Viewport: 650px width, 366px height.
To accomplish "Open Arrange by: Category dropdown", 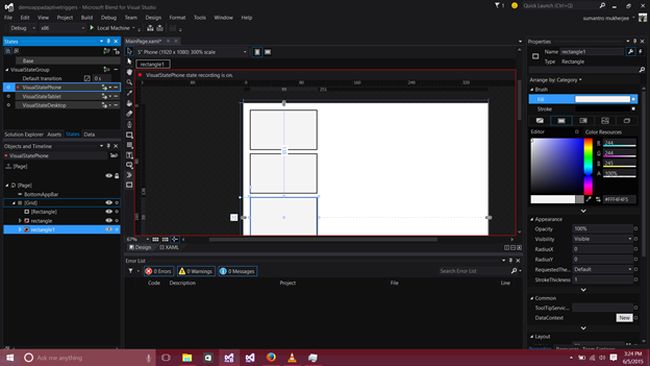I will click(555, 80).
